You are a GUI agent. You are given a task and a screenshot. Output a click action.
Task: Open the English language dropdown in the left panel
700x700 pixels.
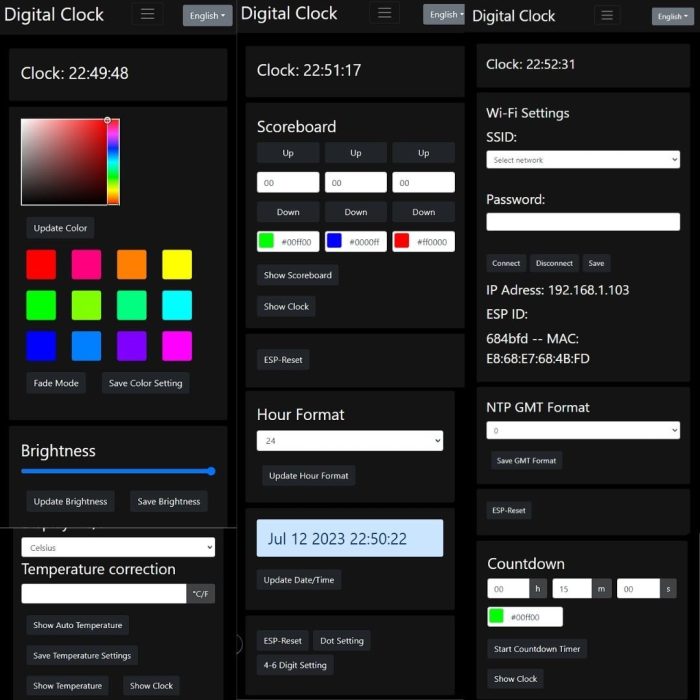coord(207,16)
